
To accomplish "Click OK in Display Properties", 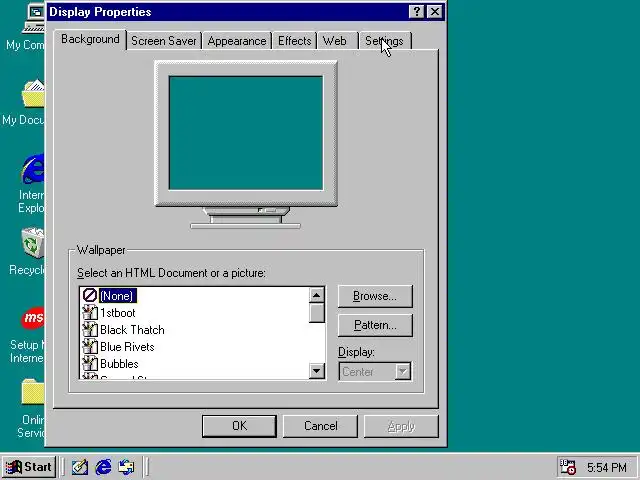I will click(239, 426).
